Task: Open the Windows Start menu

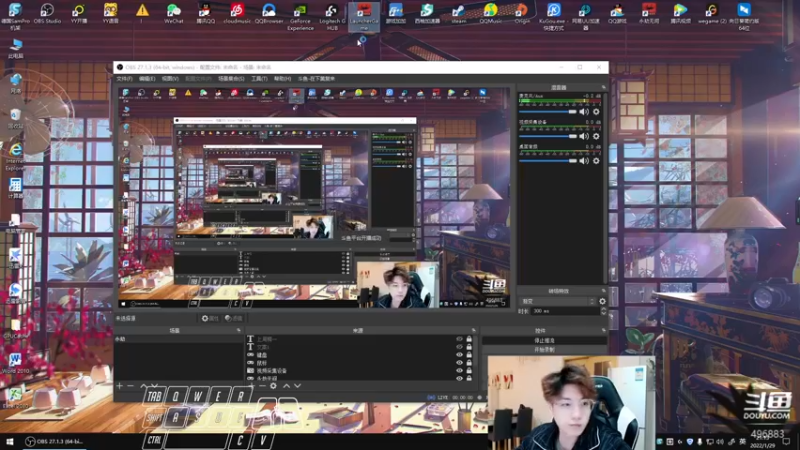Action: coord(9,442)
